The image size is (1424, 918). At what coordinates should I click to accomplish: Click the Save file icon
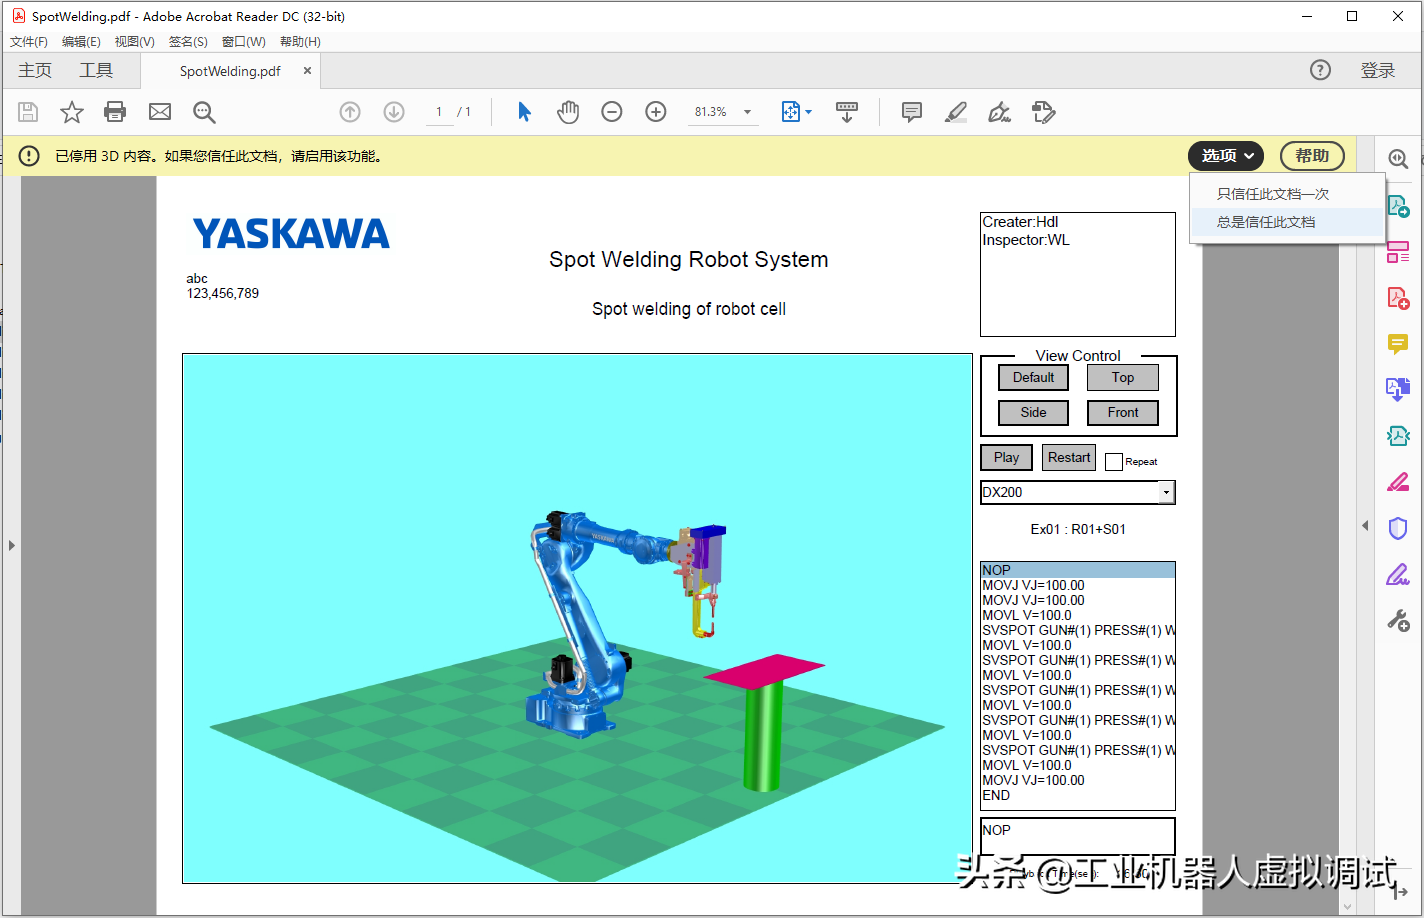[x=28, y=112]
